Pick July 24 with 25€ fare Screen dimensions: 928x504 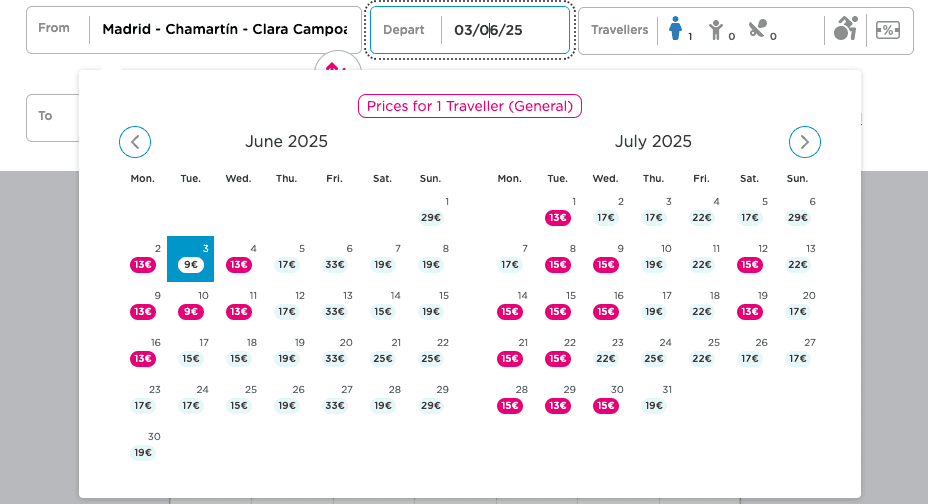[653, 351]
